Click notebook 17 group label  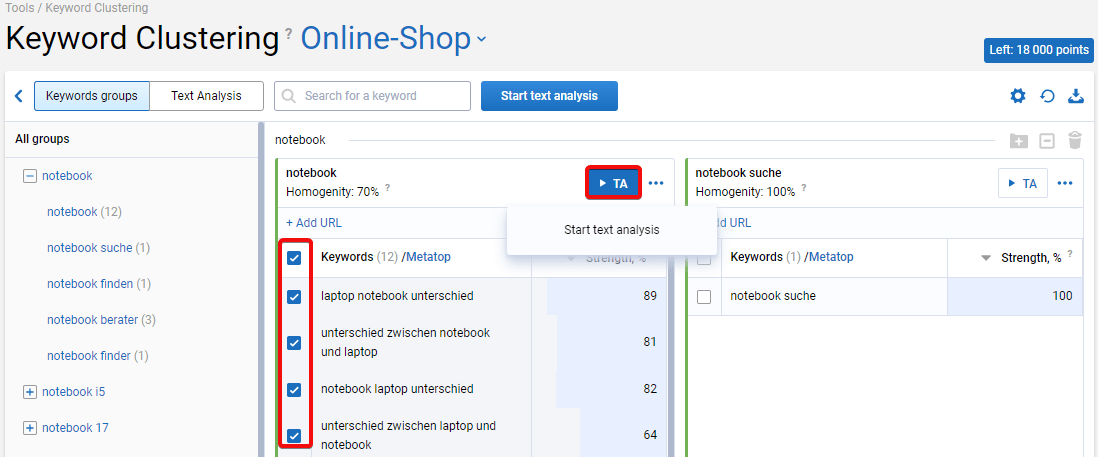click(75, 428)
